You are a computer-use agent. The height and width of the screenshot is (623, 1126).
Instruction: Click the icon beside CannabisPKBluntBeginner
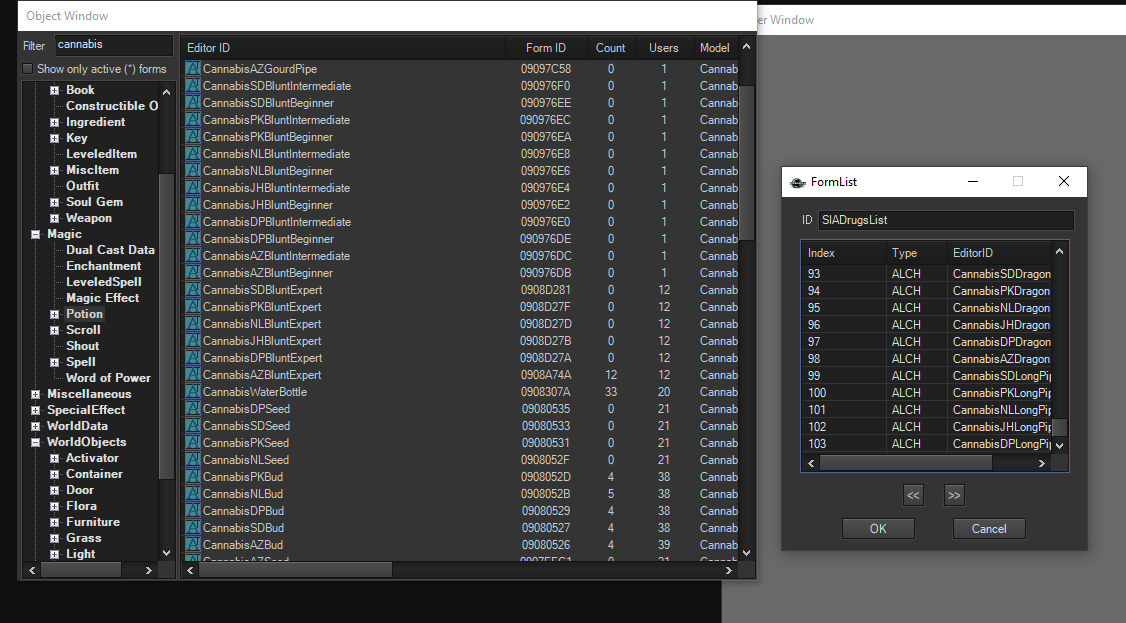(x=192, y=136)
